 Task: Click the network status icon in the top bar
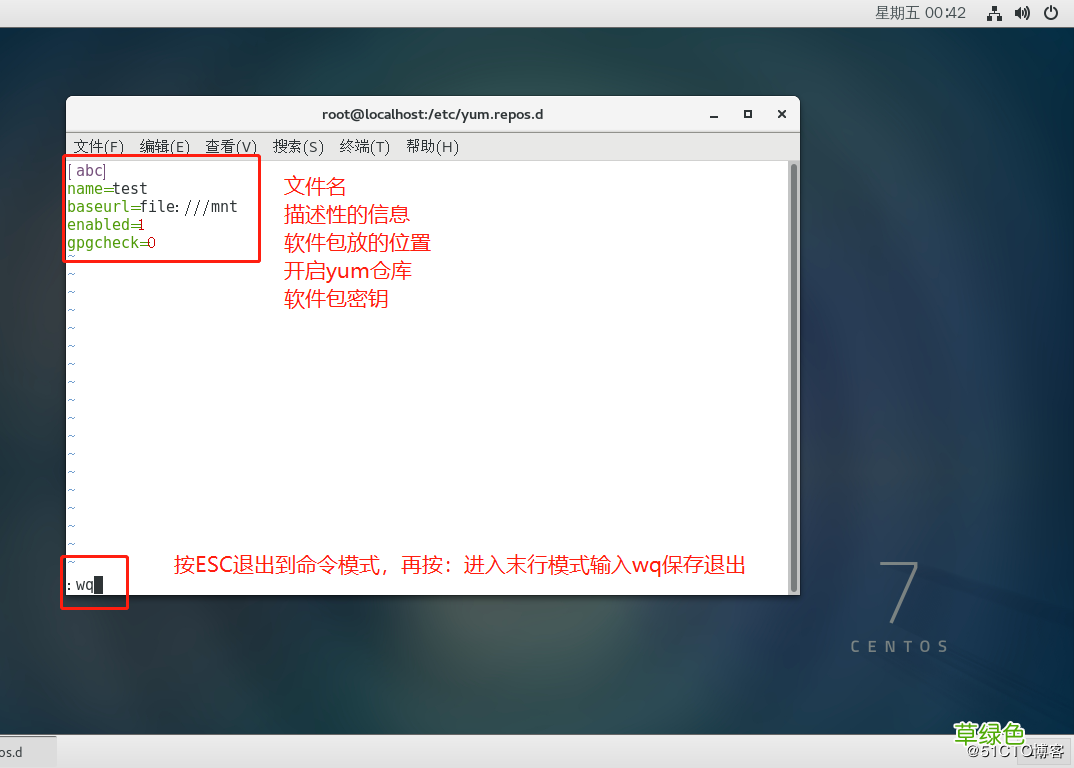tap(993, 13)
